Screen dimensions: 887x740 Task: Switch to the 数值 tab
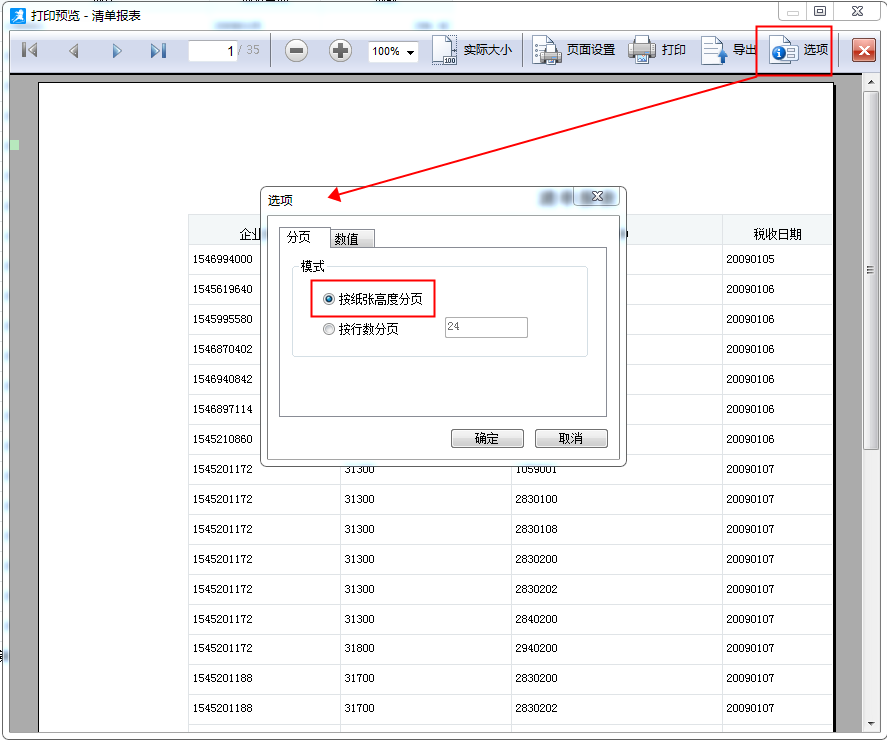353,239
